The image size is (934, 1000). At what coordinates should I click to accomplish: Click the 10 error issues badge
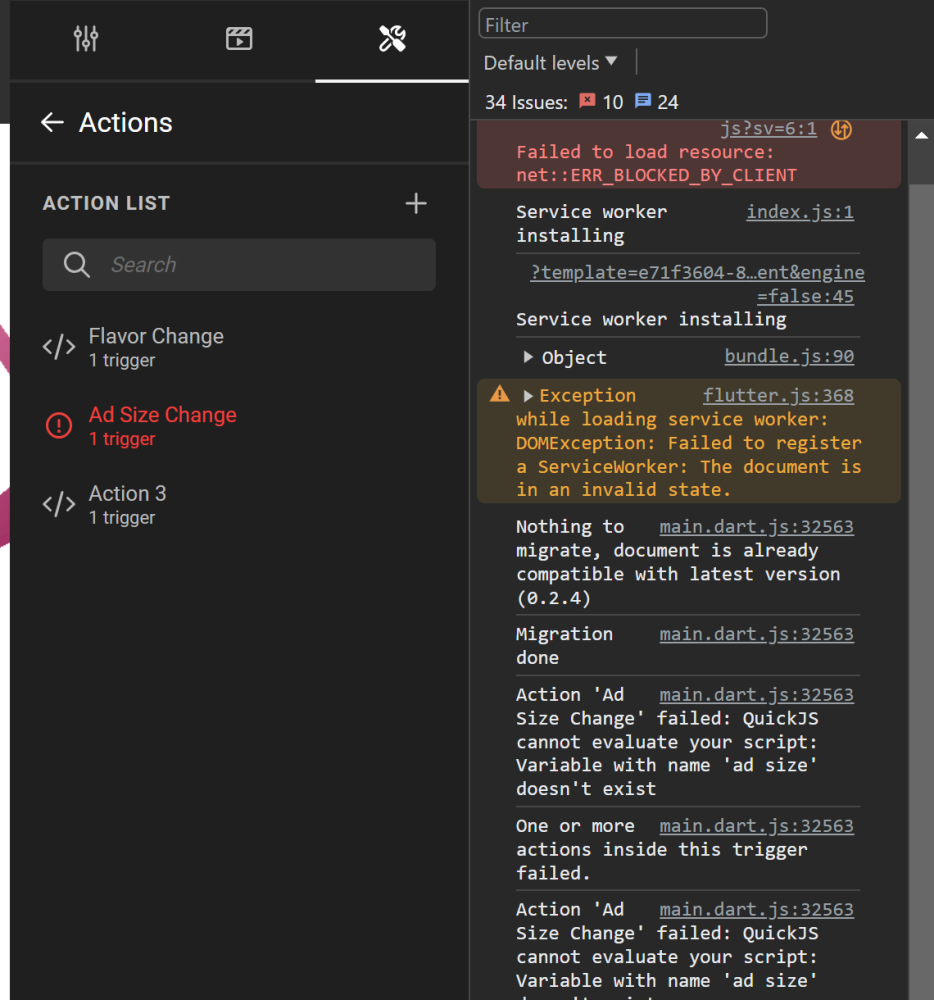[601, 102]
